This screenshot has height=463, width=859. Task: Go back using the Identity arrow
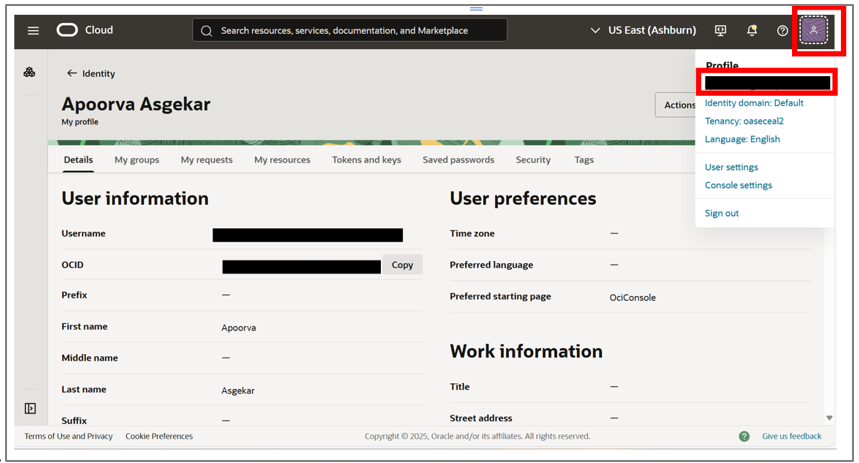tap(71, 73)
